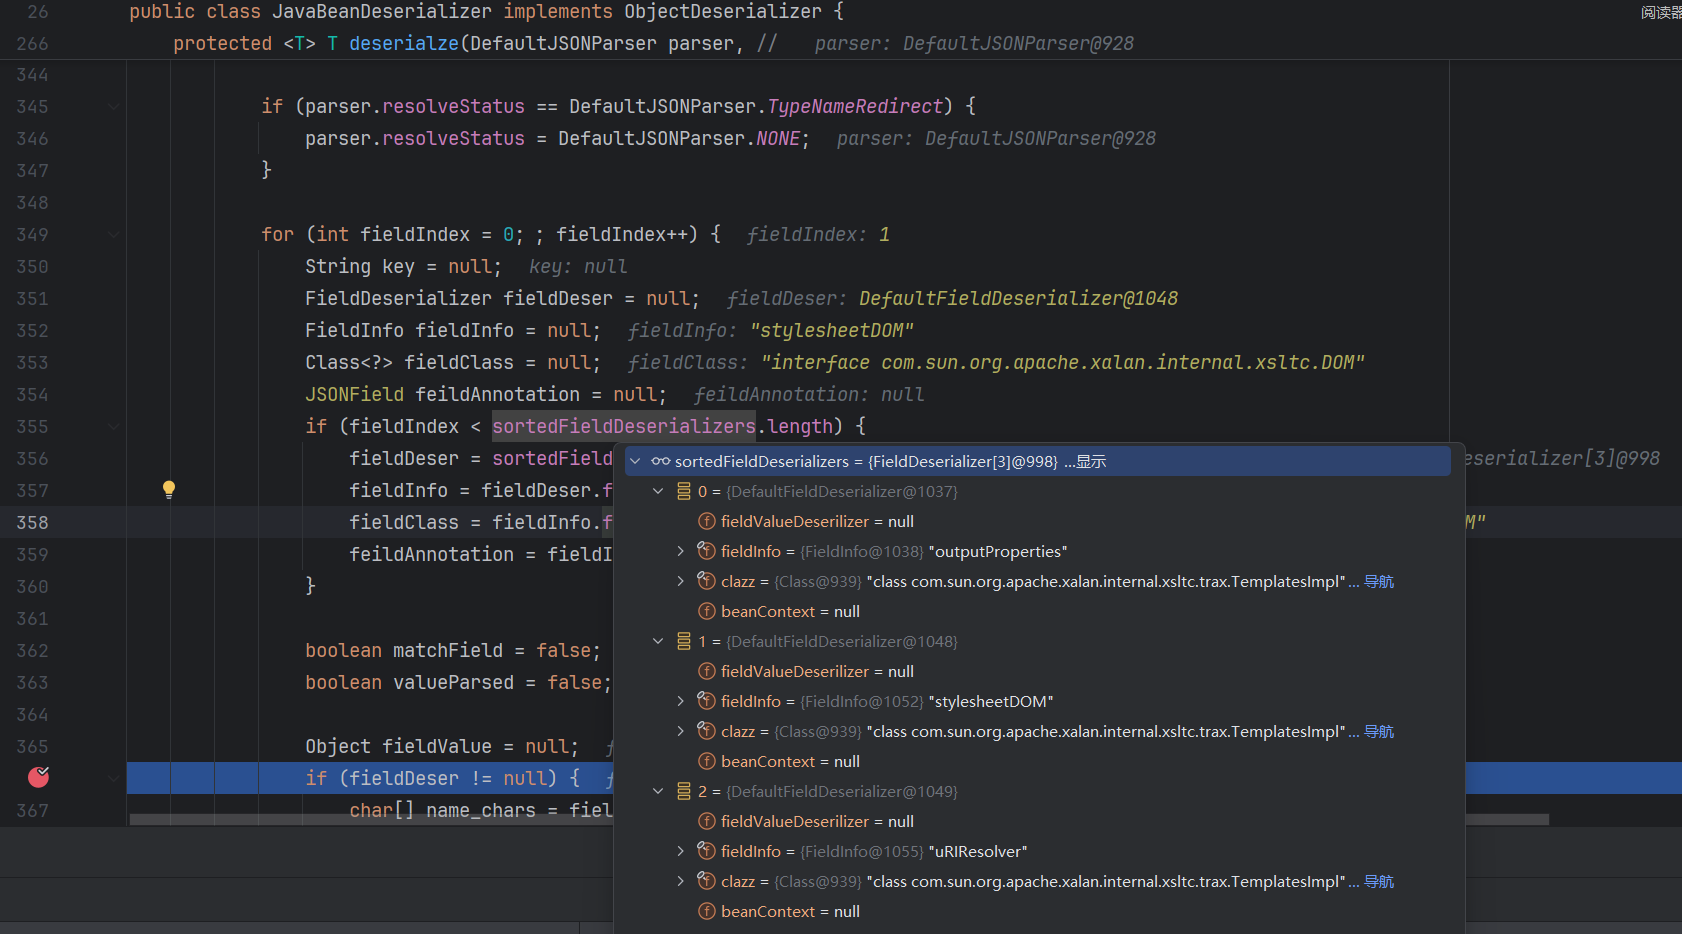1682x934 pixels.
Task: Click the lightbulb intention icon in gutter
Action: 169,489
